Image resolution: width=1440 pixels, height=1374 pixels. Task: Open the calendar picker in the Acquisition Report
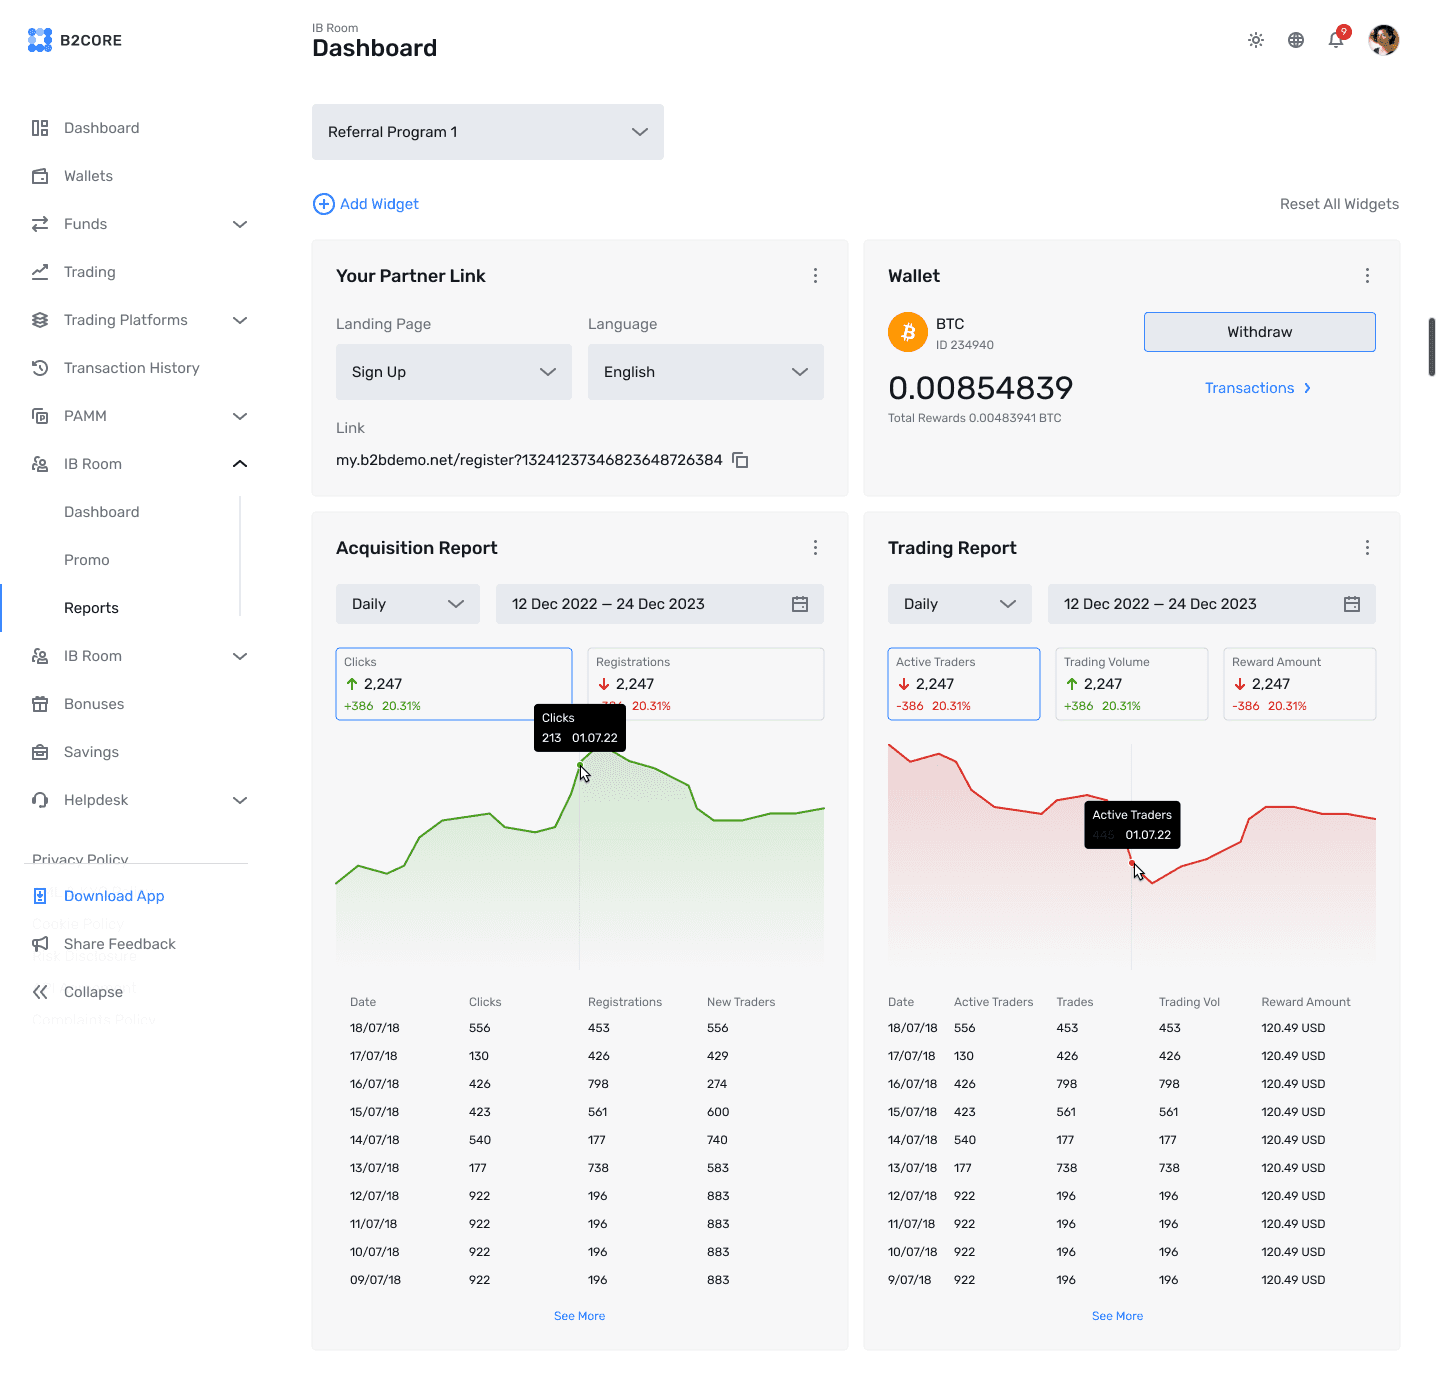[x=799, y=604]
